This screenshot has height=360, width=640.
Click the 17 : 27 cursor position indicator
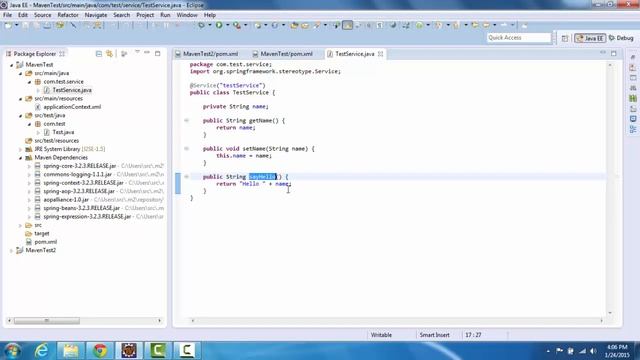tap(473, 335)
